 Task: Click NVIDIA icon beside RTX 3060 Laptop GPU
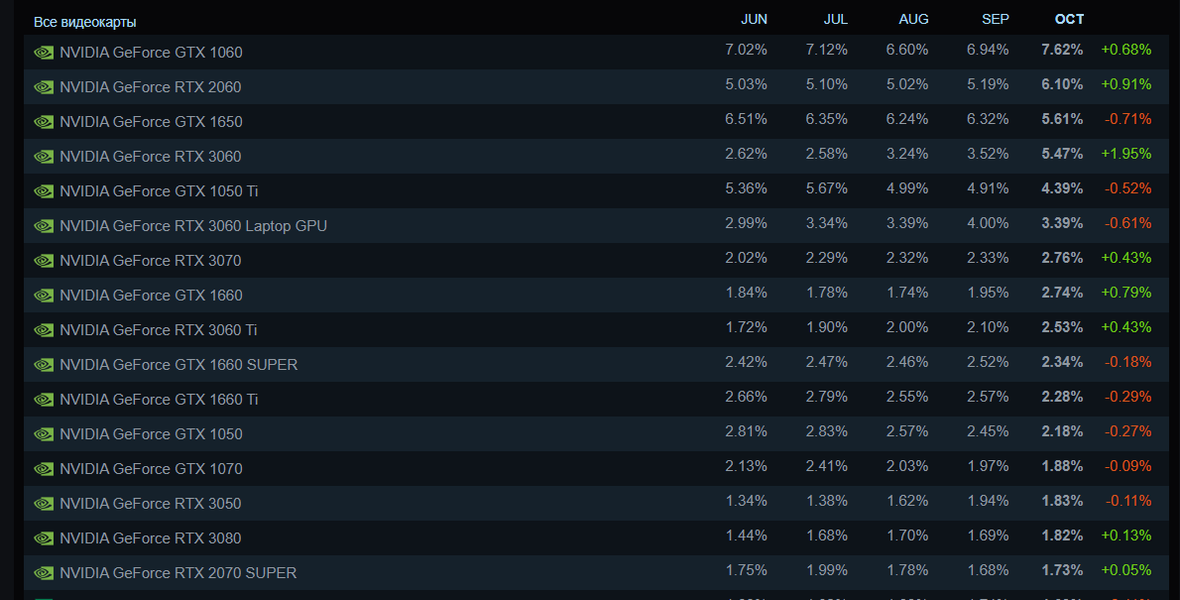tap(43, 226)
